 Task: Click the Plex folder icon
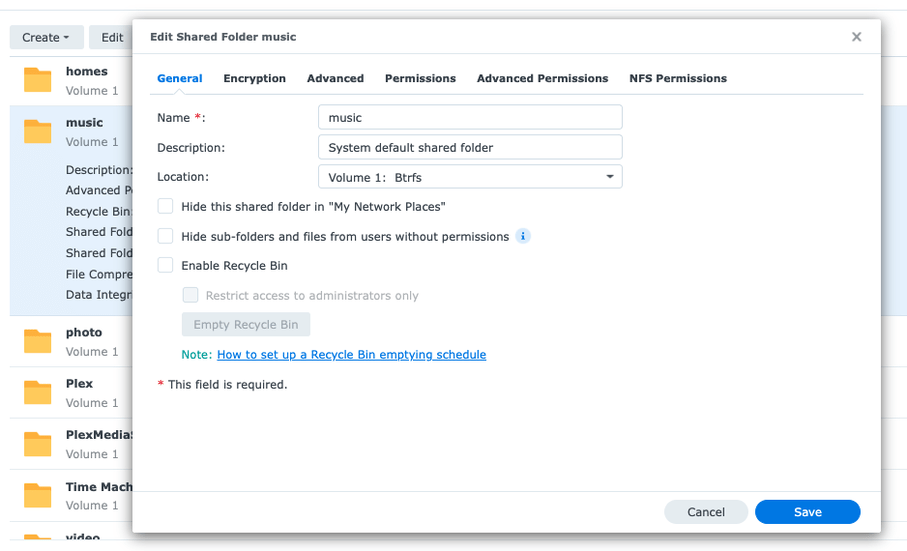[x=38, y=392]
